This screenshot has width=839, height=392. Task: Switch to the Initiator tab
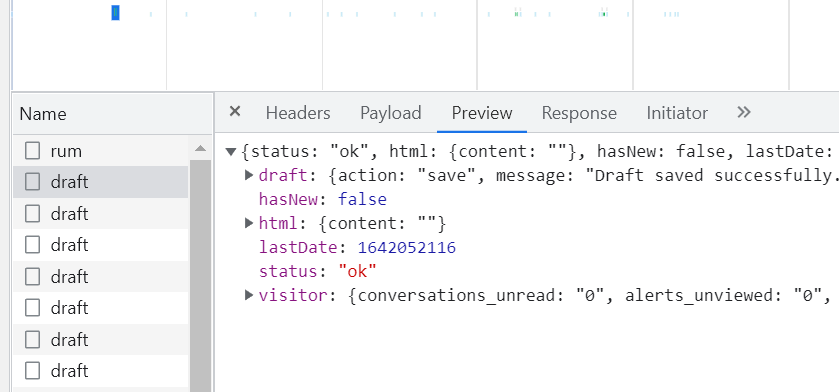[x=677, y=113]
